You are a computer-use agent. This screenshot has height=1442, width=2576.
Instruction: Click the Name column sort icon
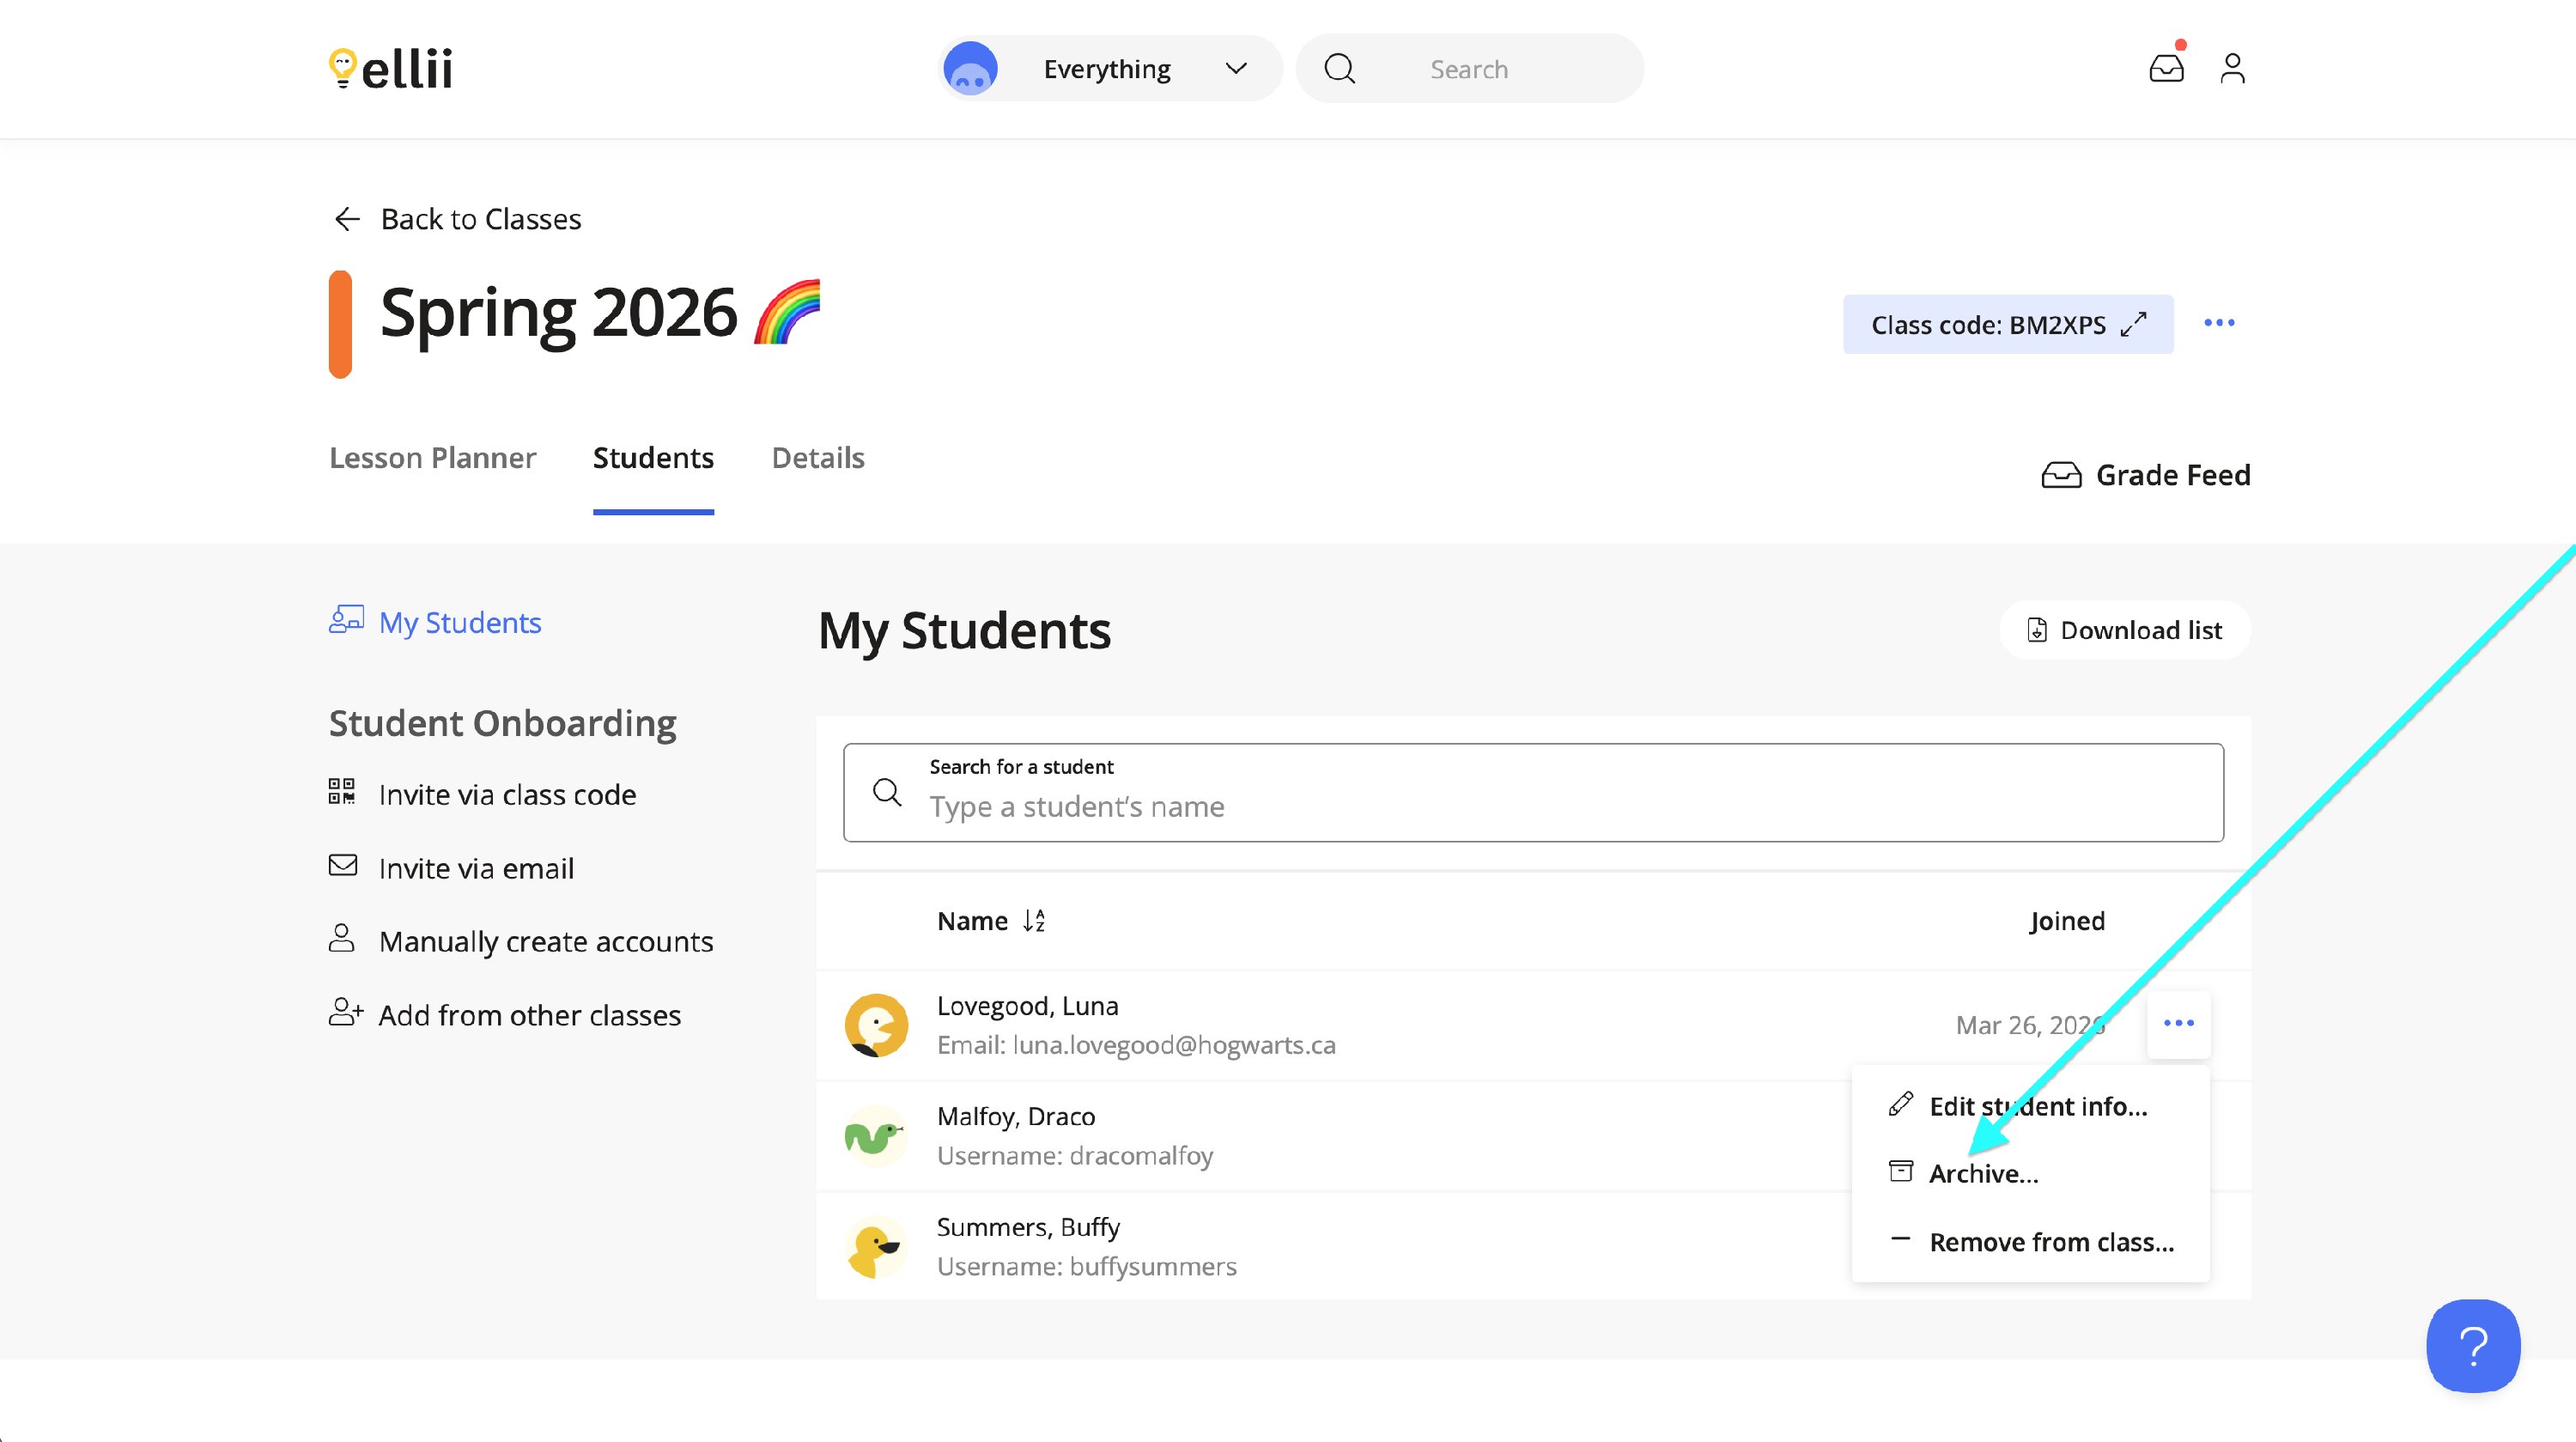tap(1034, 920)
